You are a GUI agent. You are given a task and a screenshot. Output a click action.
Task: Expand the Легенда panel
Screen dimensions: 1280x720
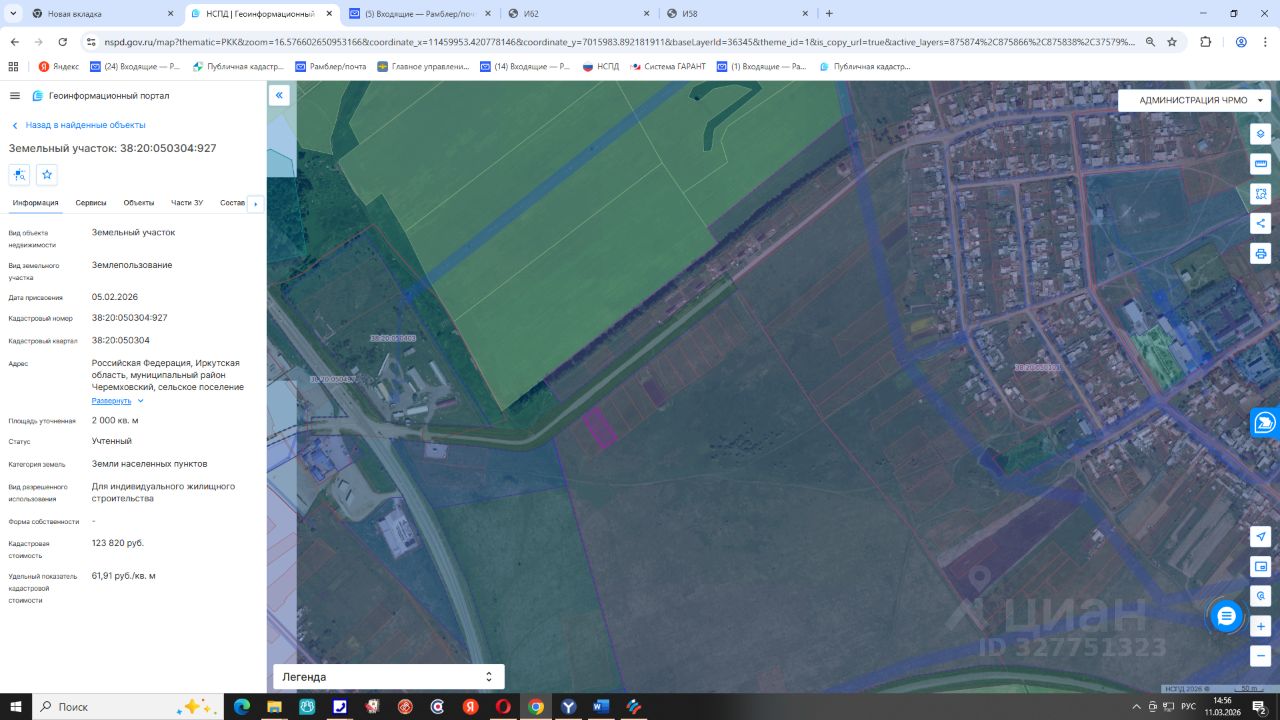388,677
